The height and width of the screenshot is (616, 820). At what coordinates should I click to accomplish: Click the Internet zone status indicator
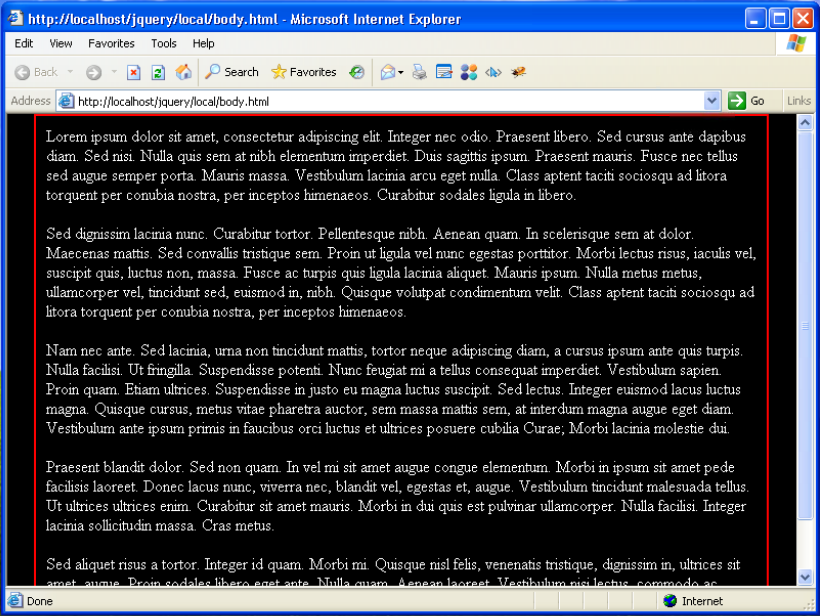pyautogui.click(x=693, y=601)
